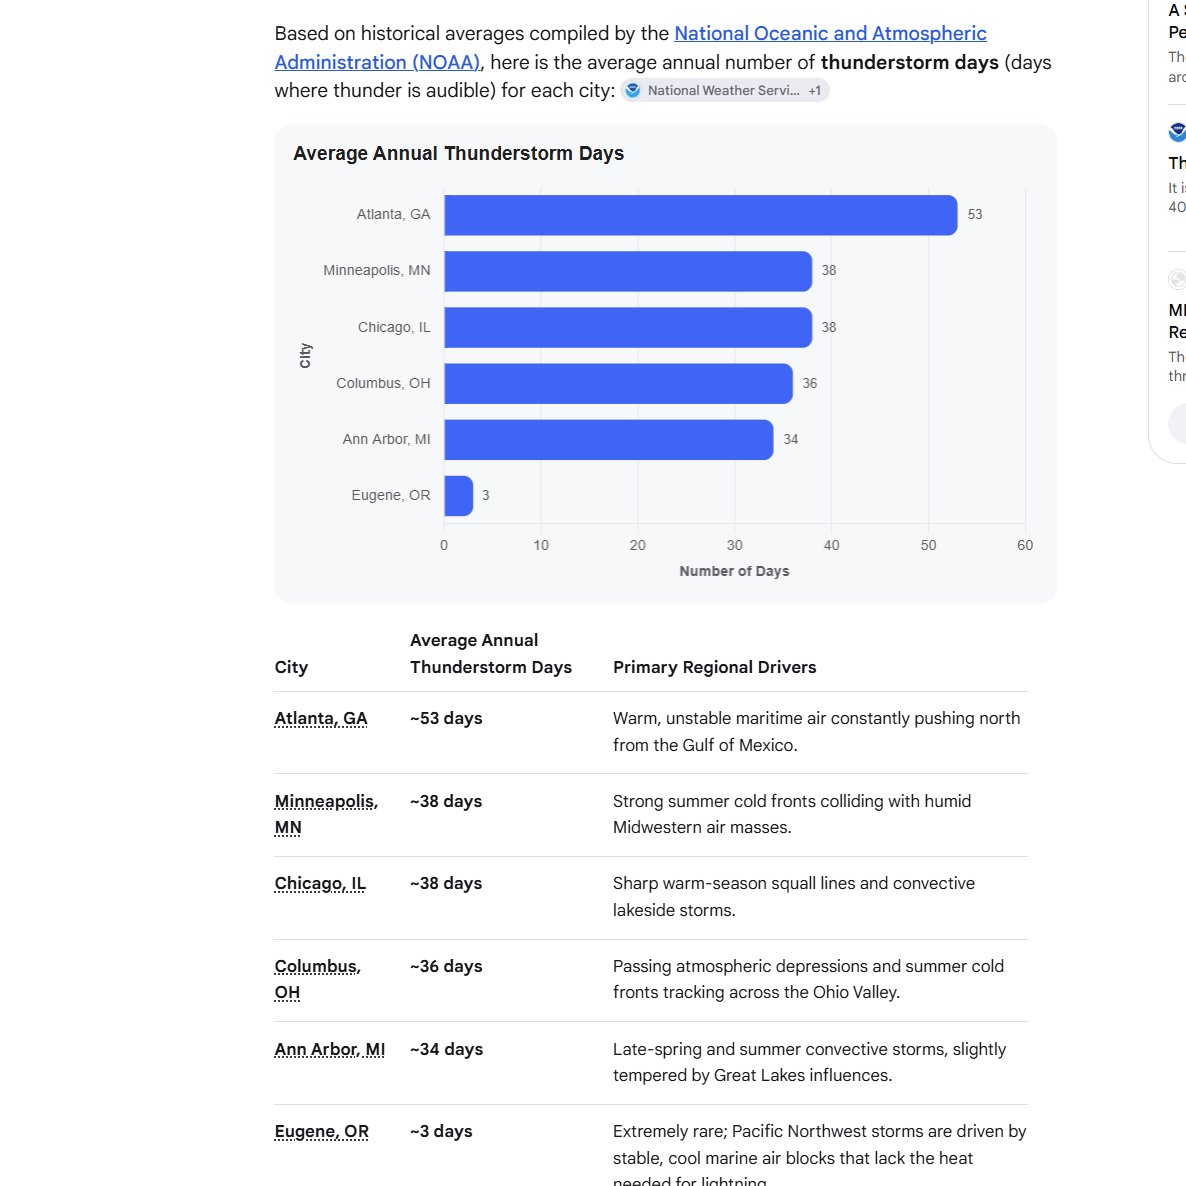Click the Chicago, IL bar in the chart
The image size is (1186, 1186).
628,328
